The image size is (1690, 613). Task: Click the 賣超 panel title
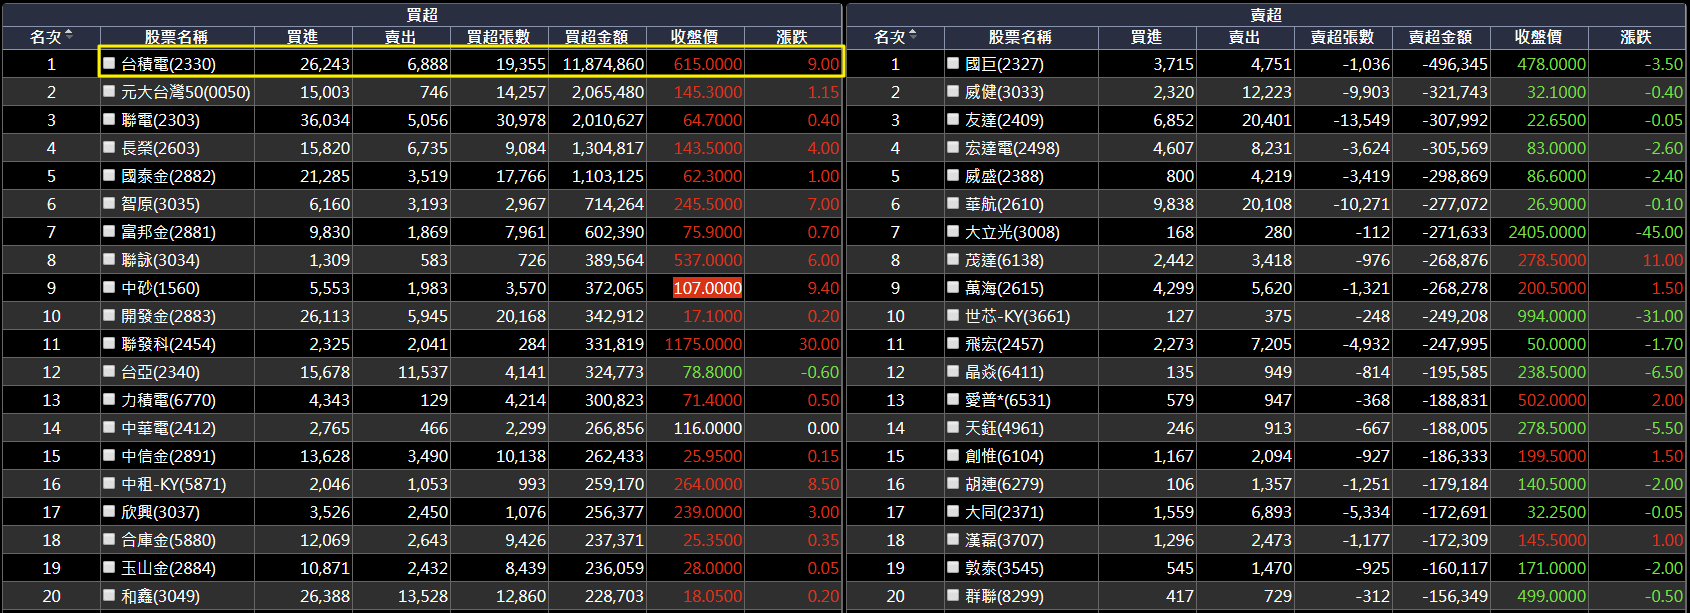[1266, 15]
